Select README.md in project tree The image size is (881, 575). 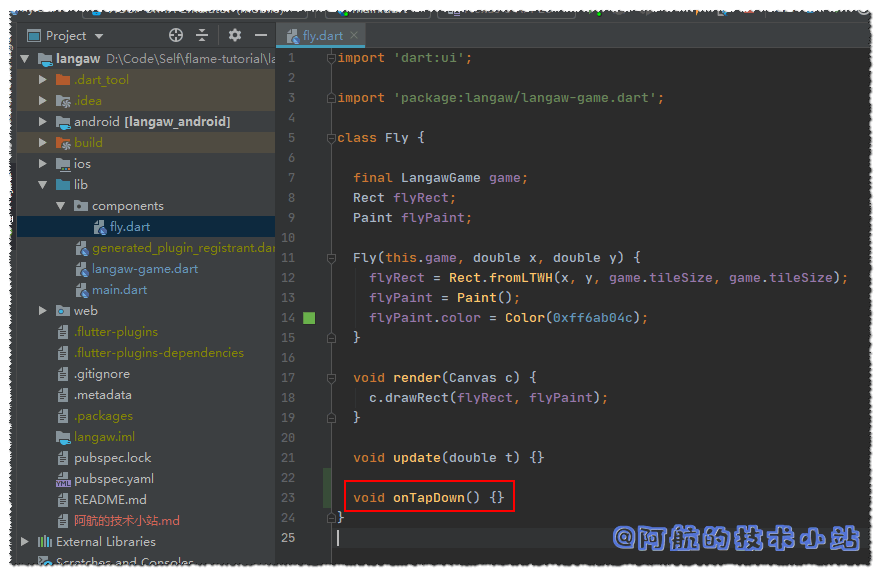(x=110, y=500)
